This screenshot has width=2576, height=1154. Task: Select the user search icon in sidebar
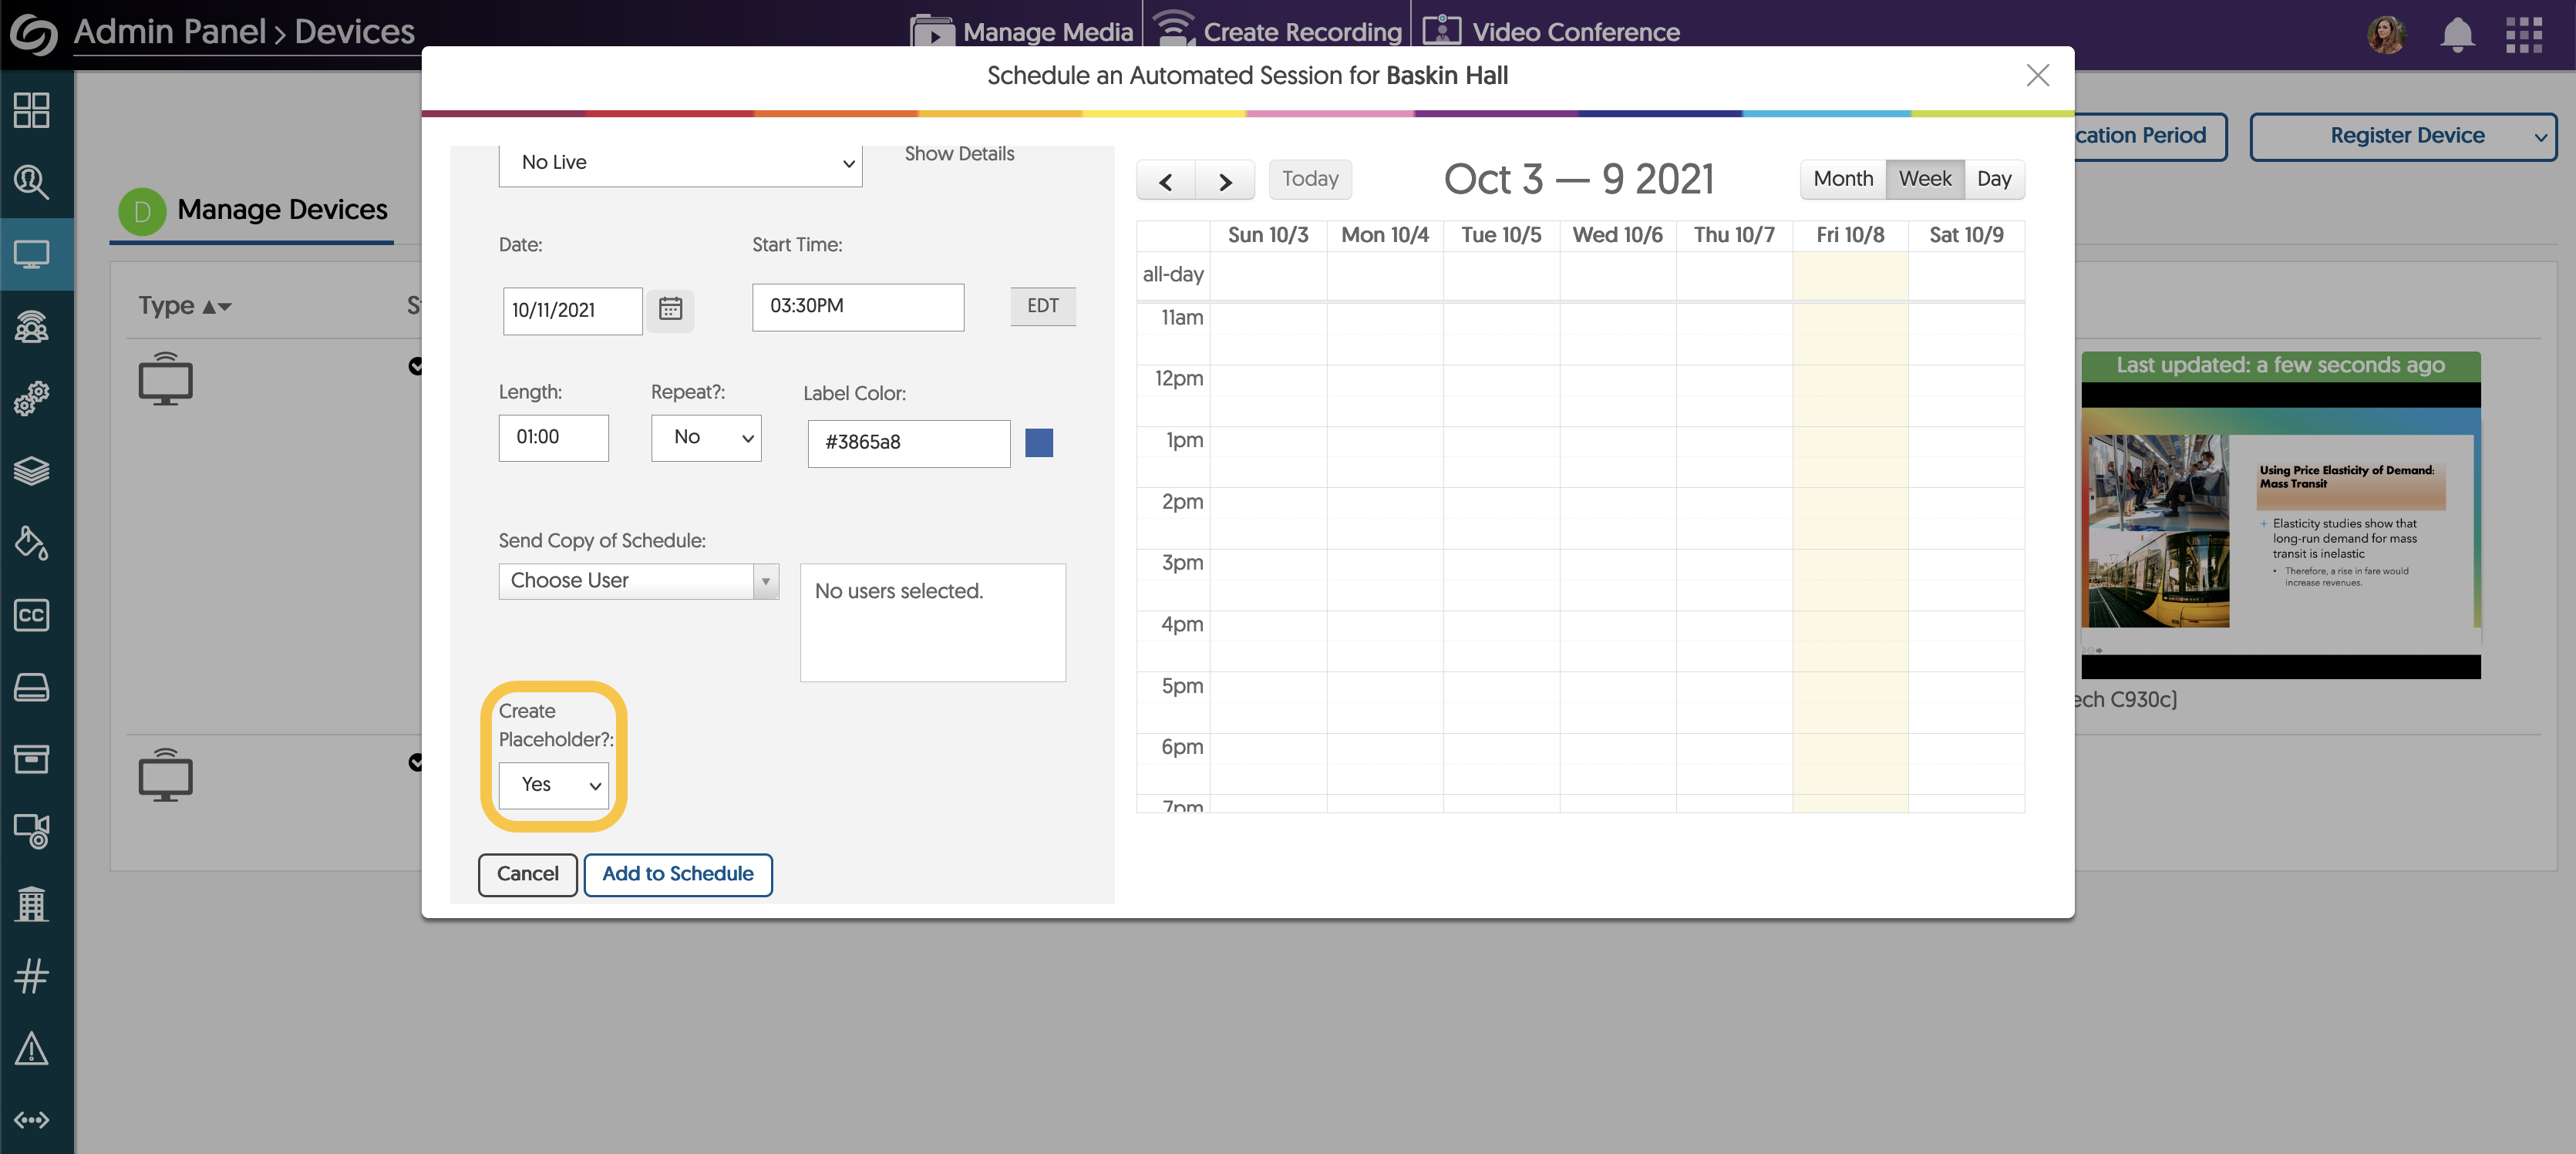pos(31,182)
